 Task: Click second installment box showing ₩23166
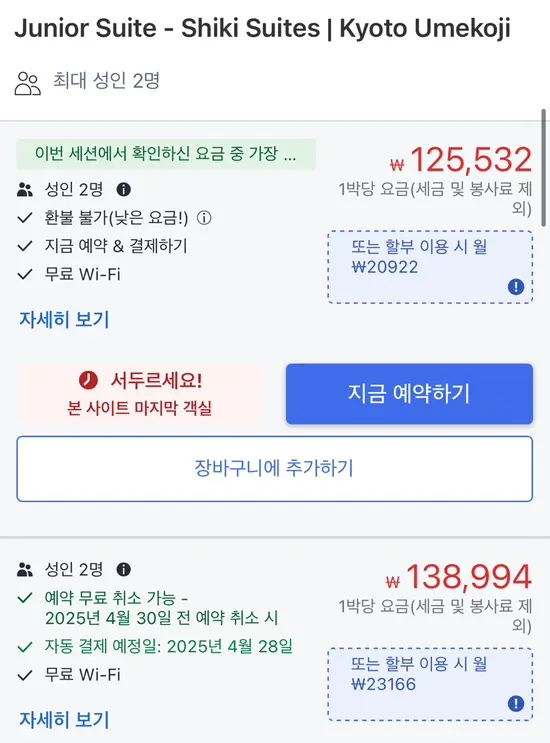(430, 684)
